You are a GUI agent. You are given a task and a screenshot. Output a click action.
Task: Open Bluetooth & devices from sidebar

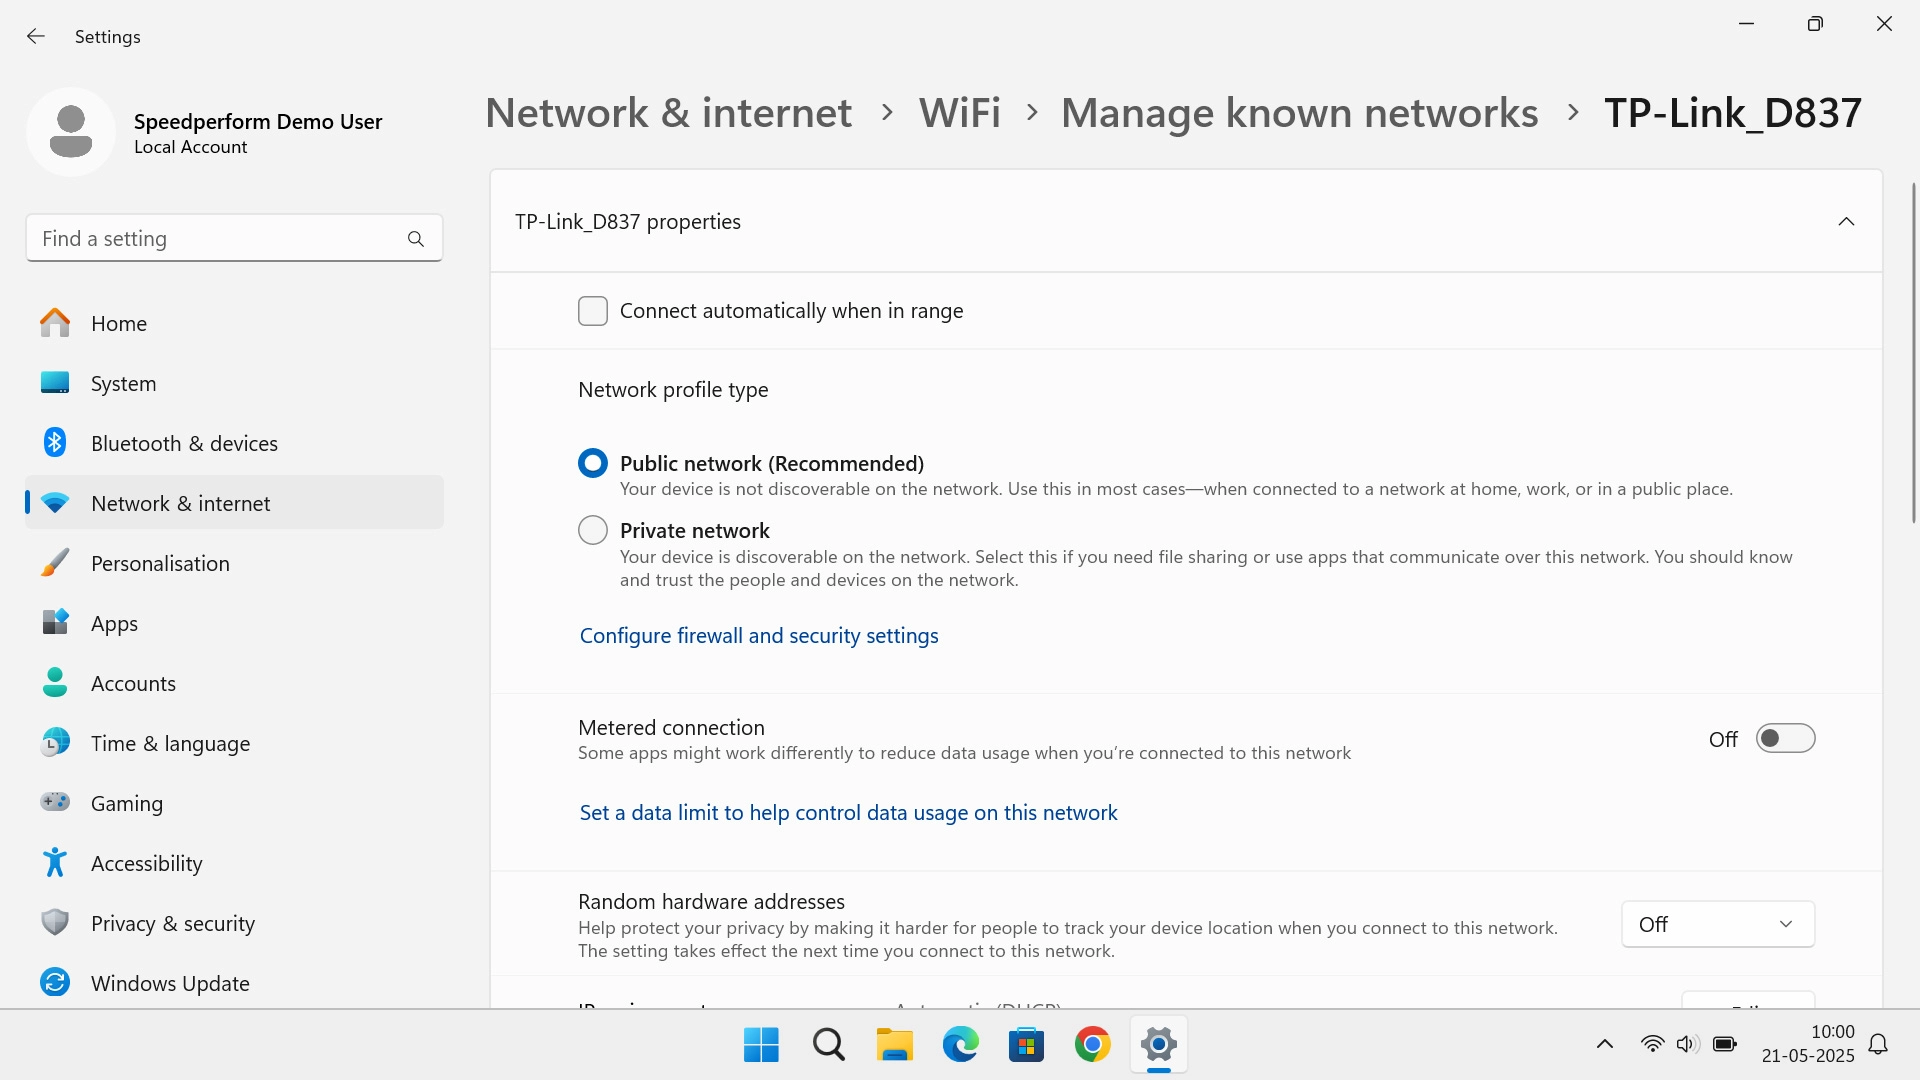coord(184,443)
